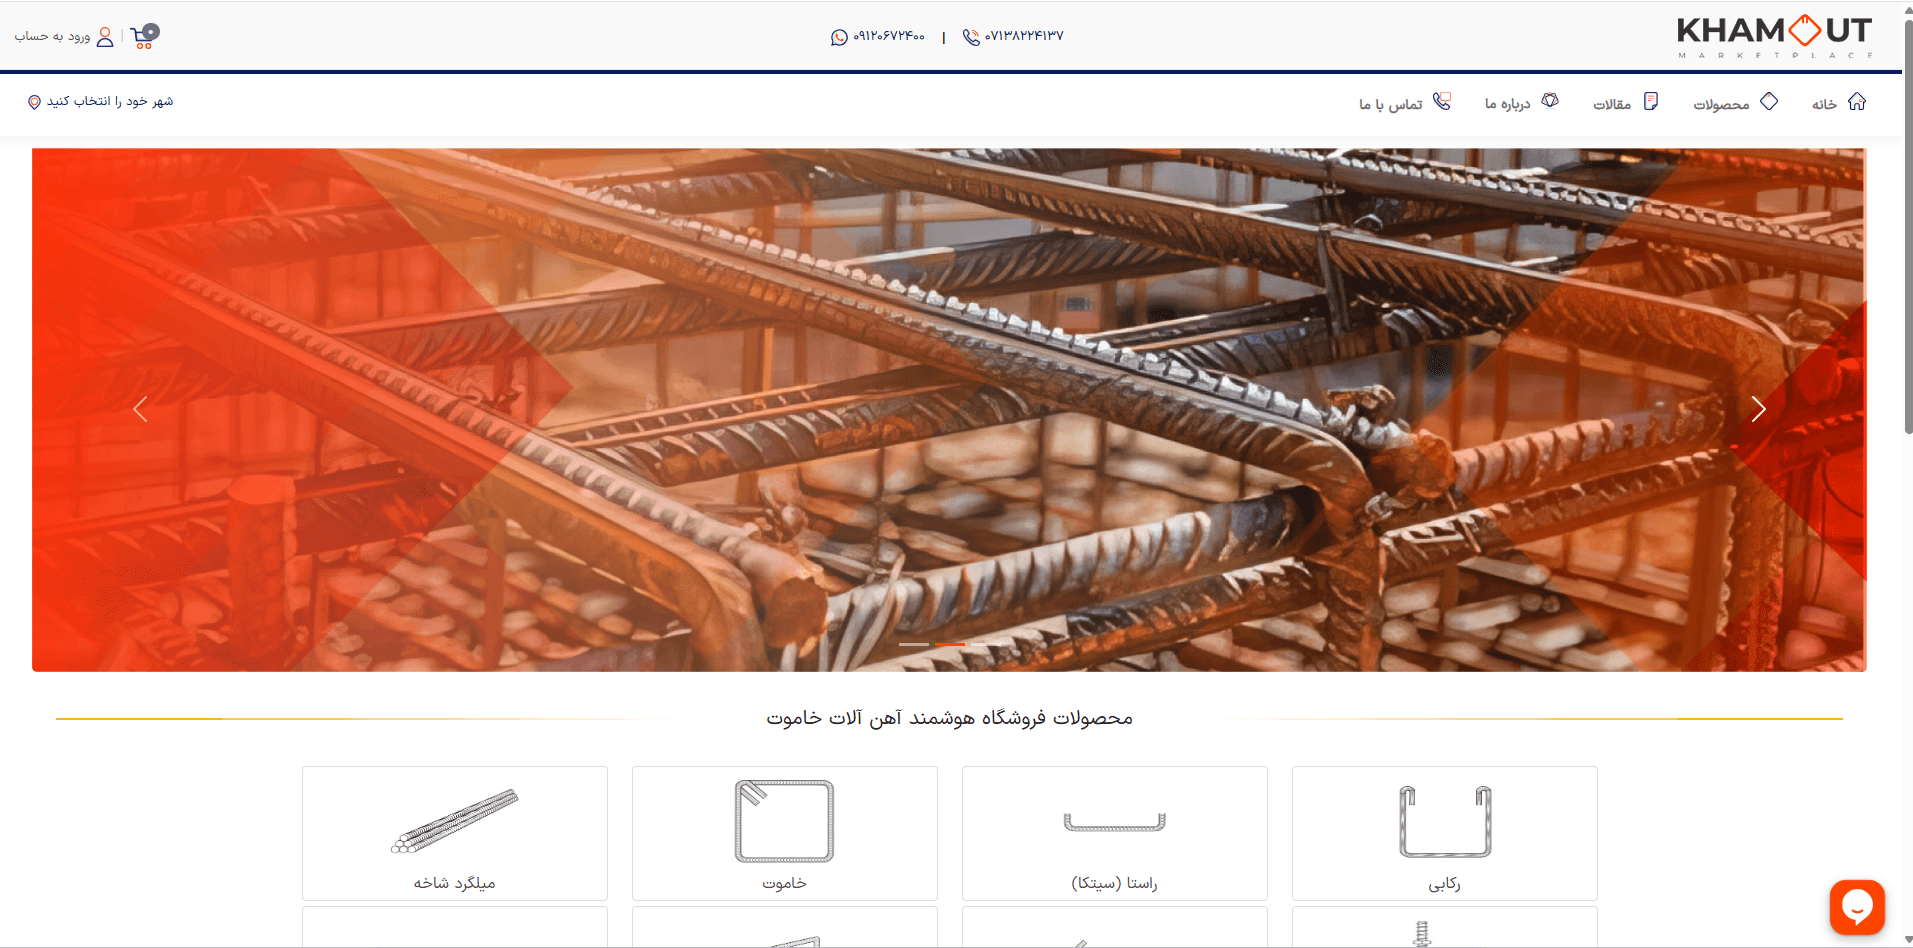Click the document icon next to مقالات
The width and height of the screenshot is (1913, 948).
pos(1651,102)
